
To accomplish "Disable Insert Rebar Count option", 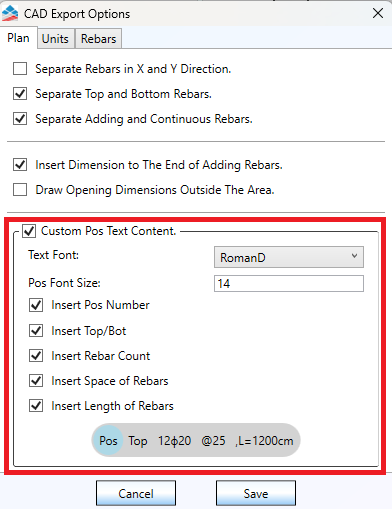I will click(x=36, y=356).
